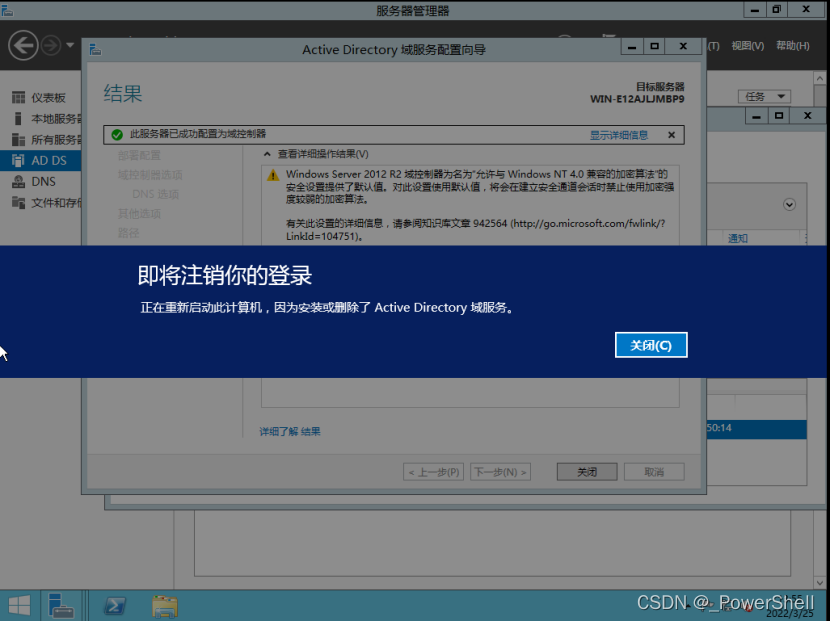Select the 其他选项 wizard step
This screenshot has width=830, height=622.
pos(139,214)
